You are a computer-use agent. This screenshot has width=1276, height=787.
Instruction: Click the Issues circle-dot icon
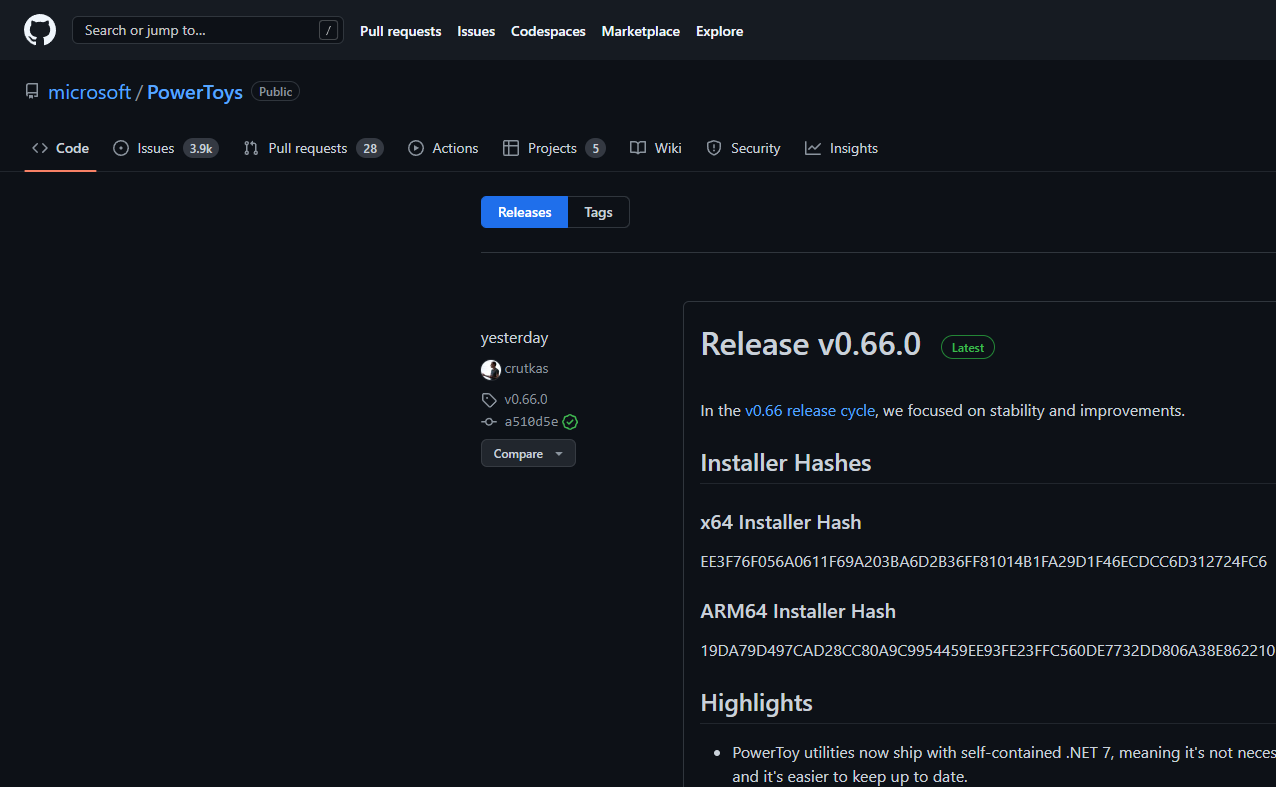coord(121,148)
